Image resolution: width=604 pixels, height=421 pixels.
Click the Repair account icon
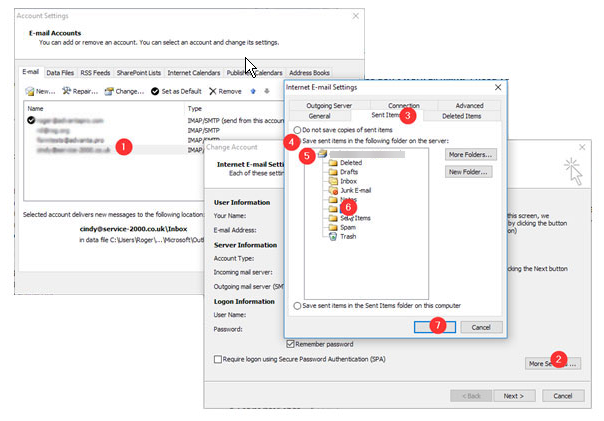click(x=67, y=91)
